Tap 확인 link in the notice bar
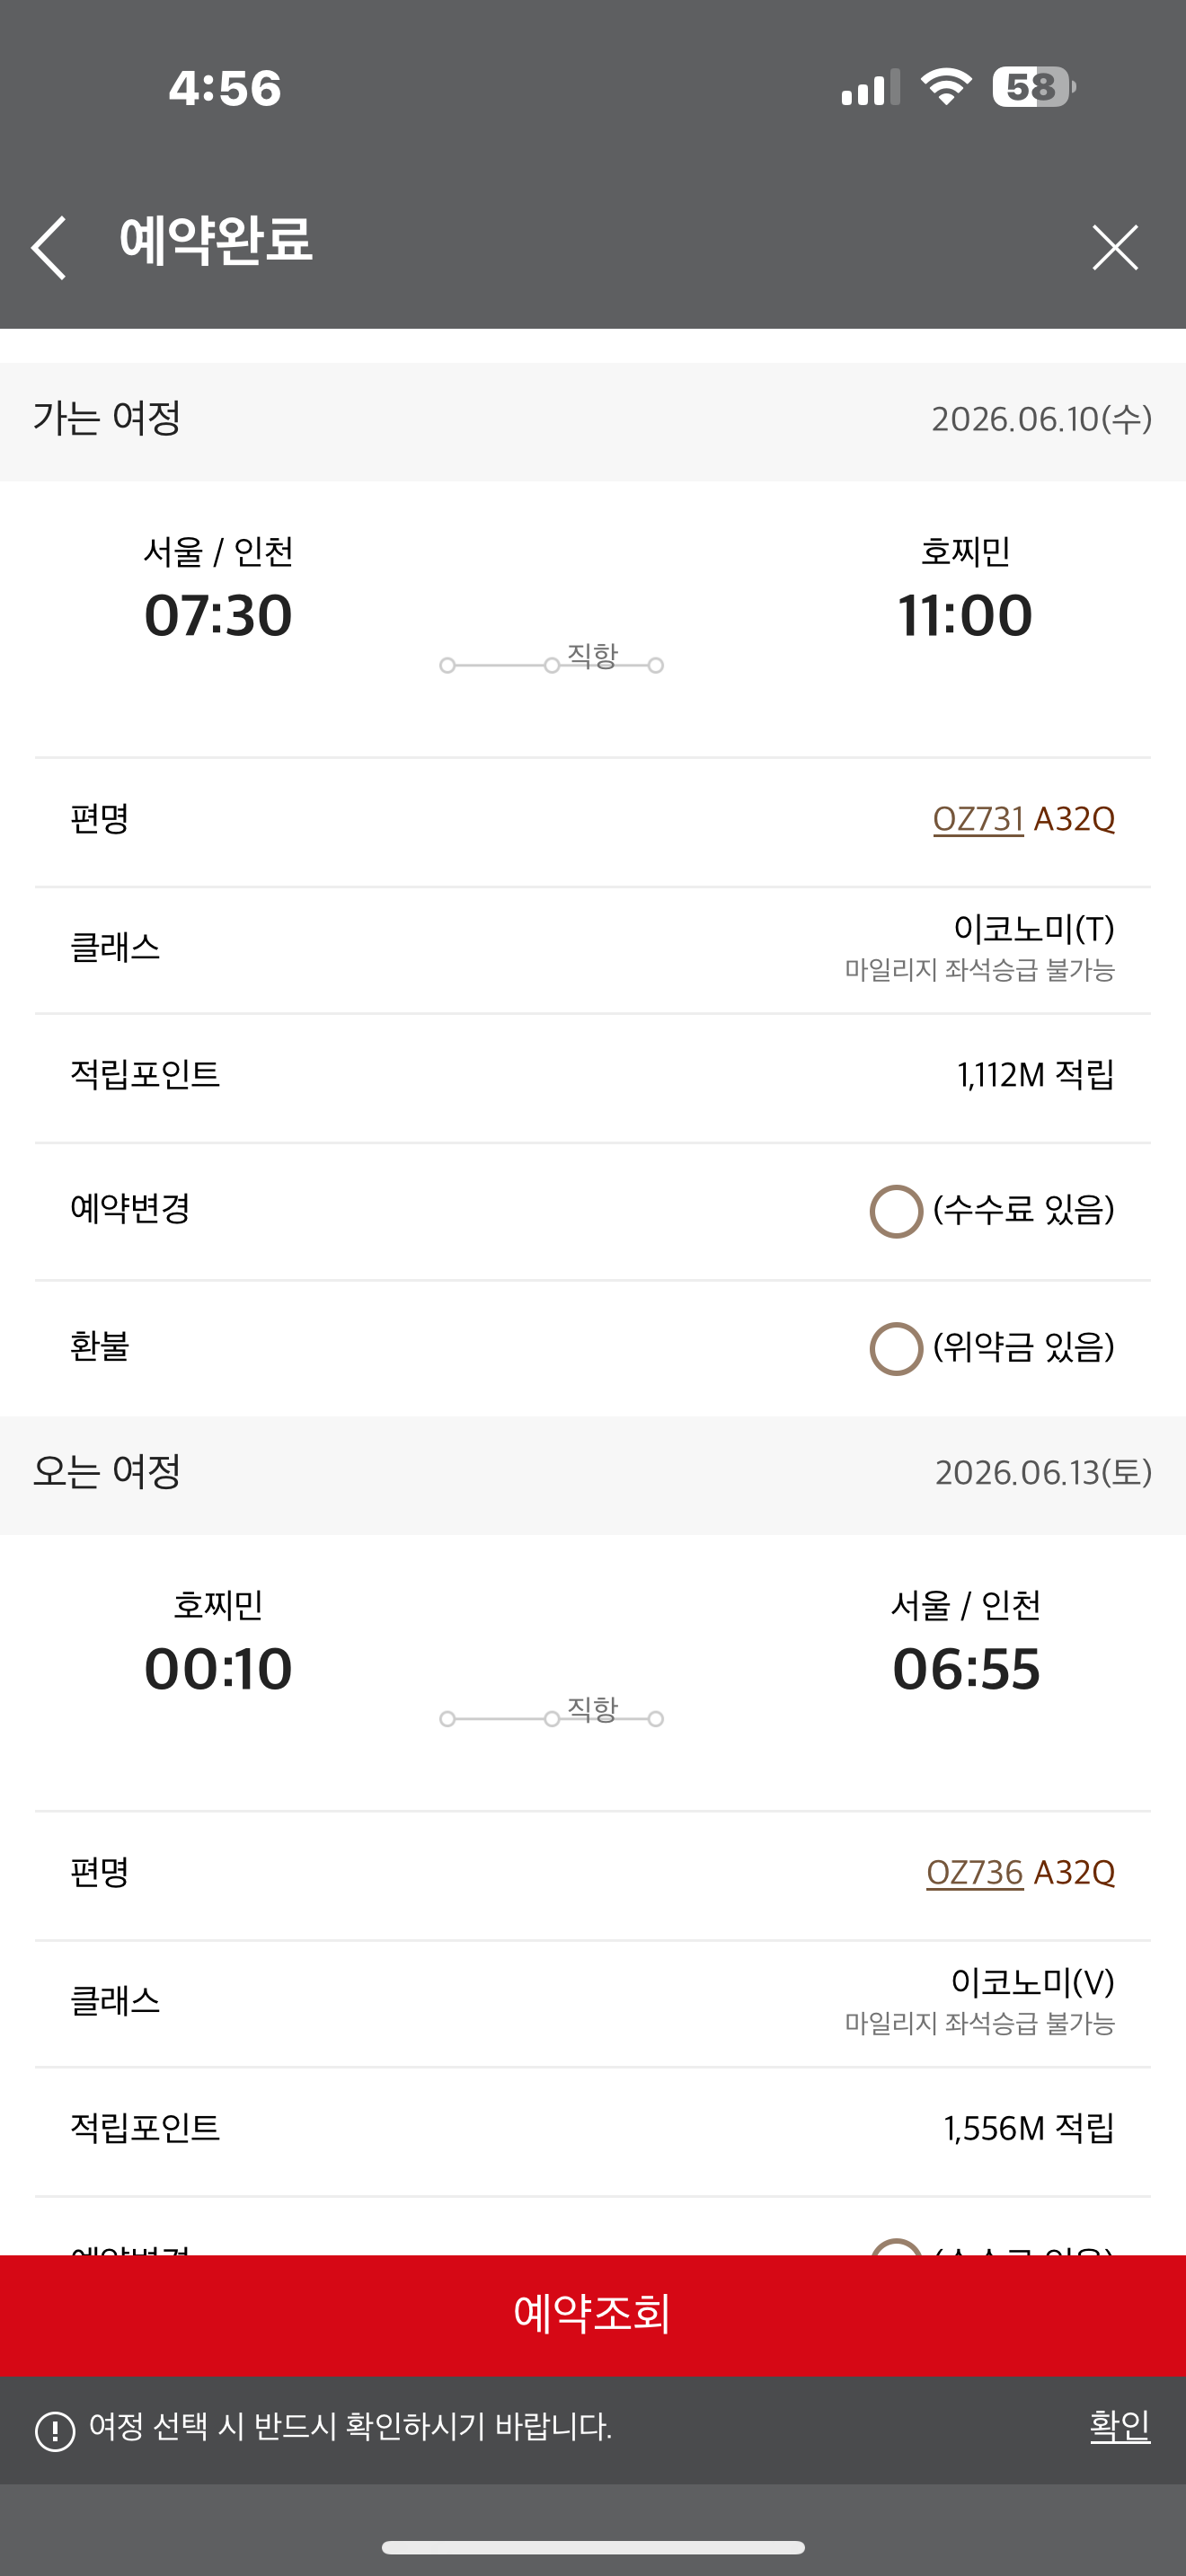Screen dimensions: 1186x2576 pyautogui.click(x=1119, y=2426)
